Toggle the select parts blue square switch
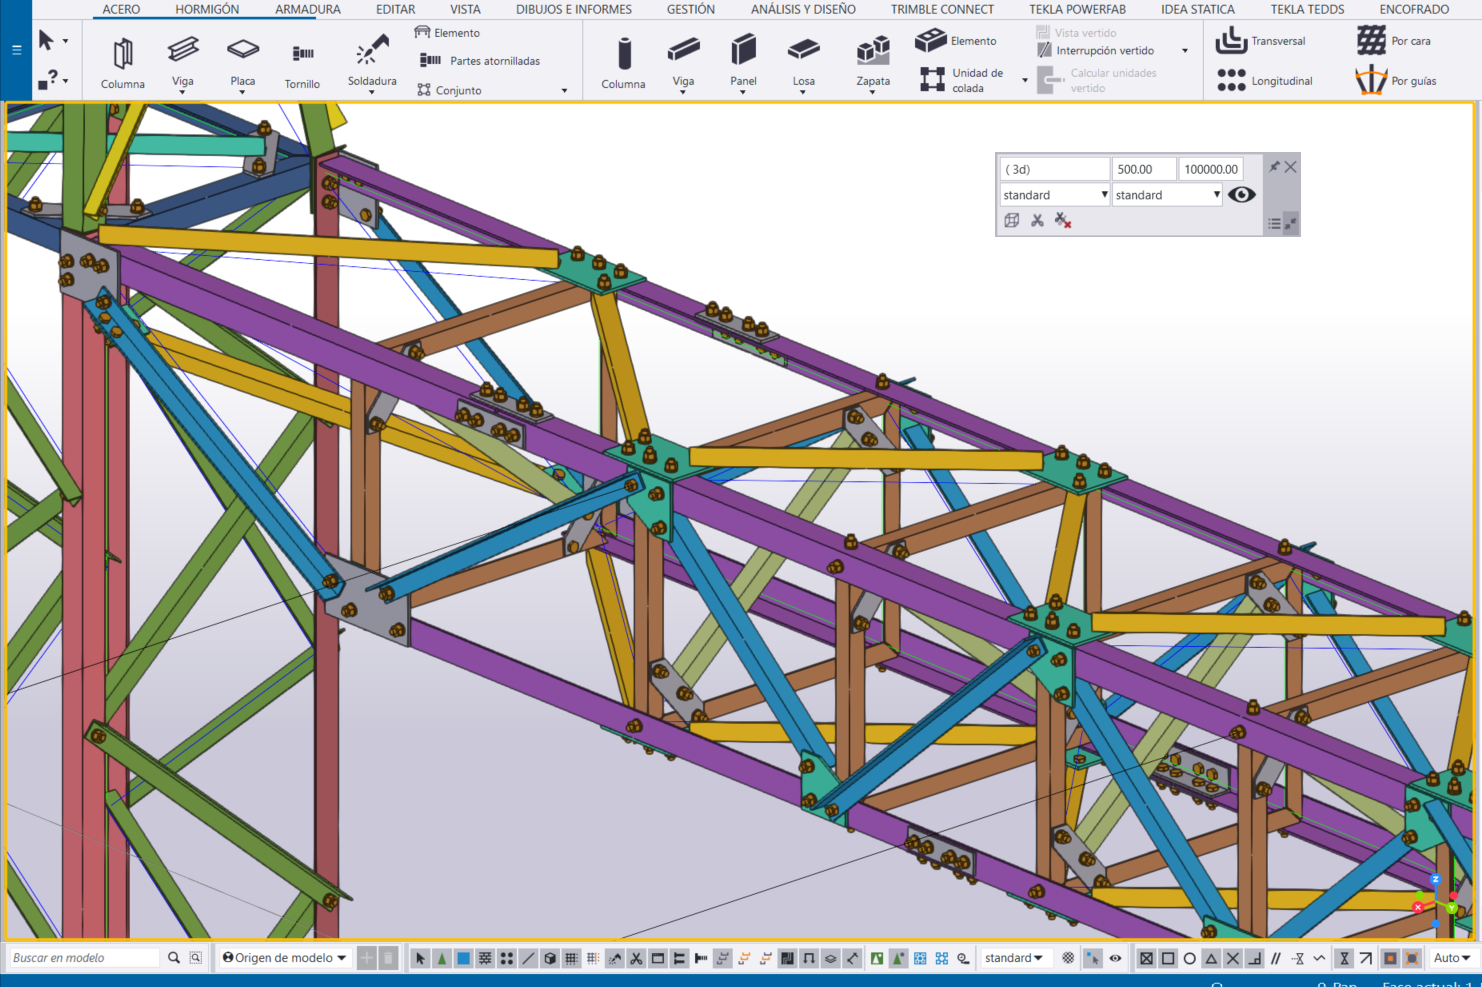This screenshot has height=987, width=1482. tap(464, 958)
